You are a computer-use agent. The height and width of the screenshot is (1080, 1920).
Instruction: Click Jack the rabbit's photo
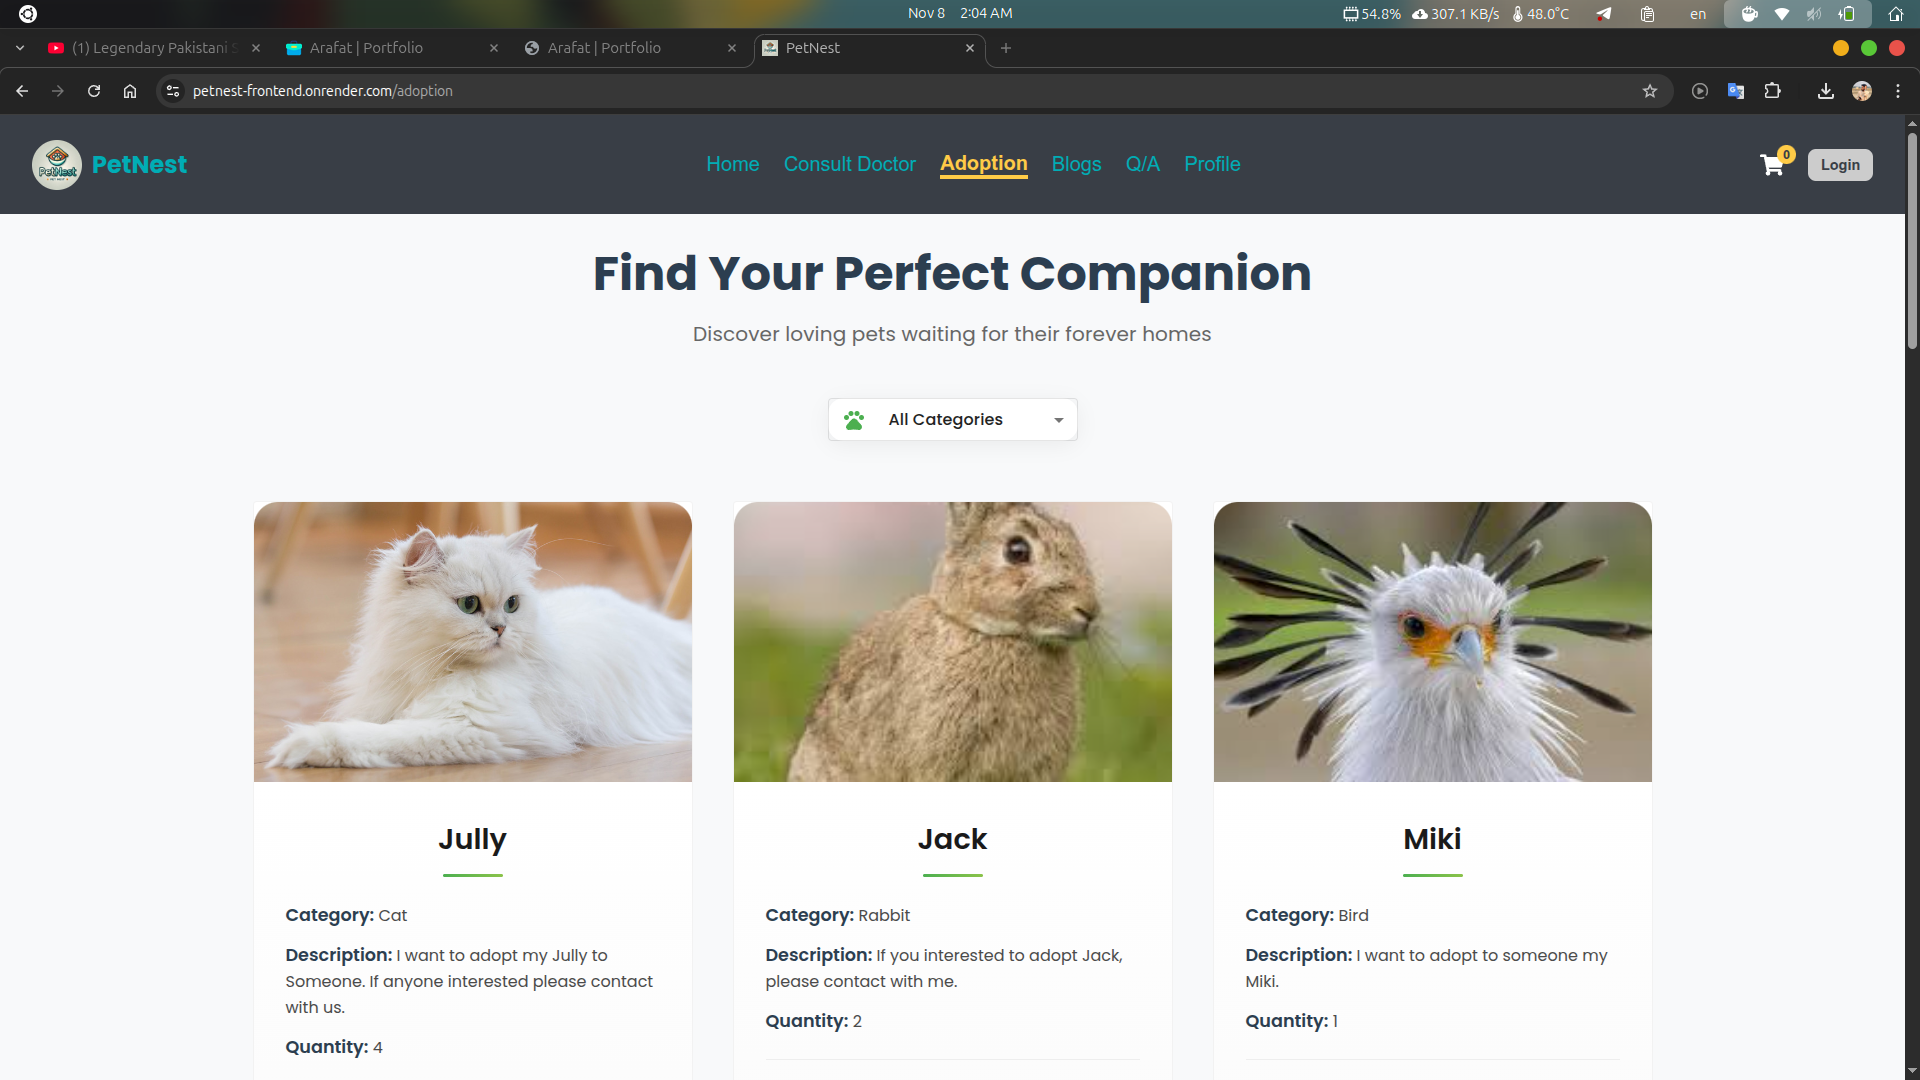[951, 641]
